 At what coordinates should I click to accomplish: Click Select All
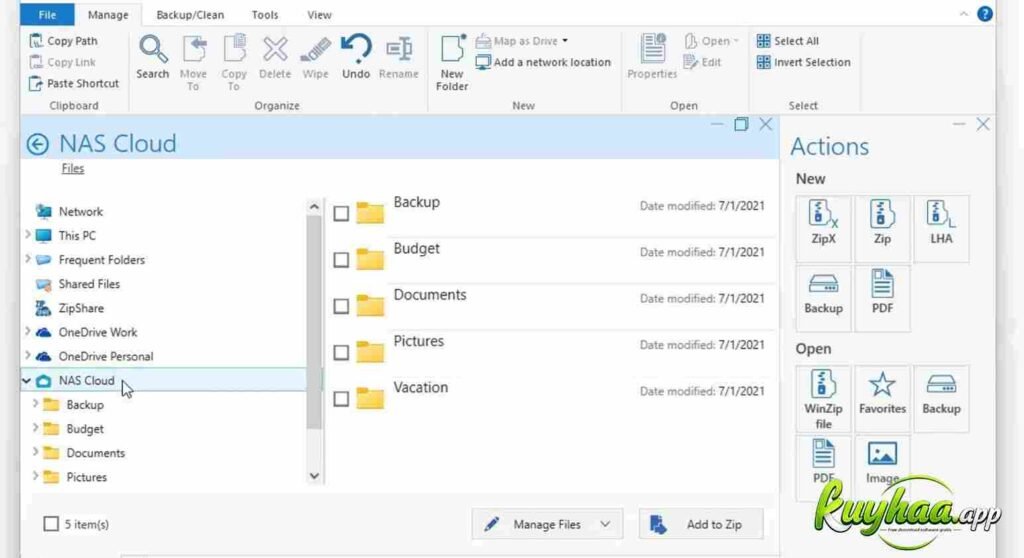click(788, 41)
